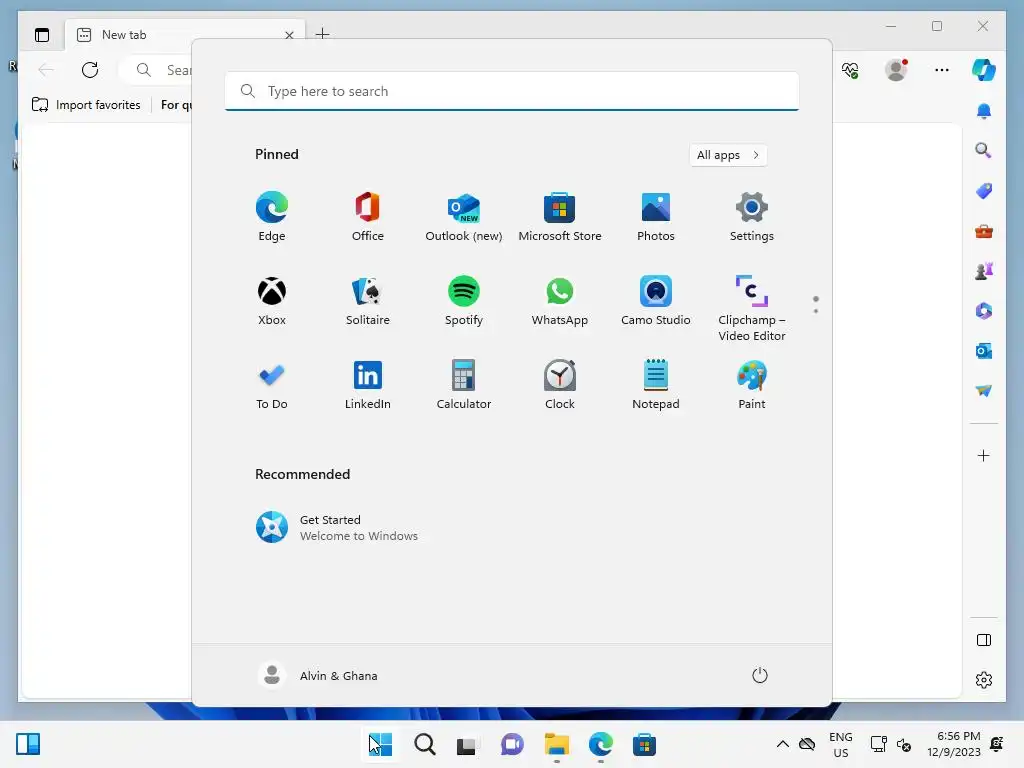
Task: Open the Clock app
Action: (x=560, y=385)
